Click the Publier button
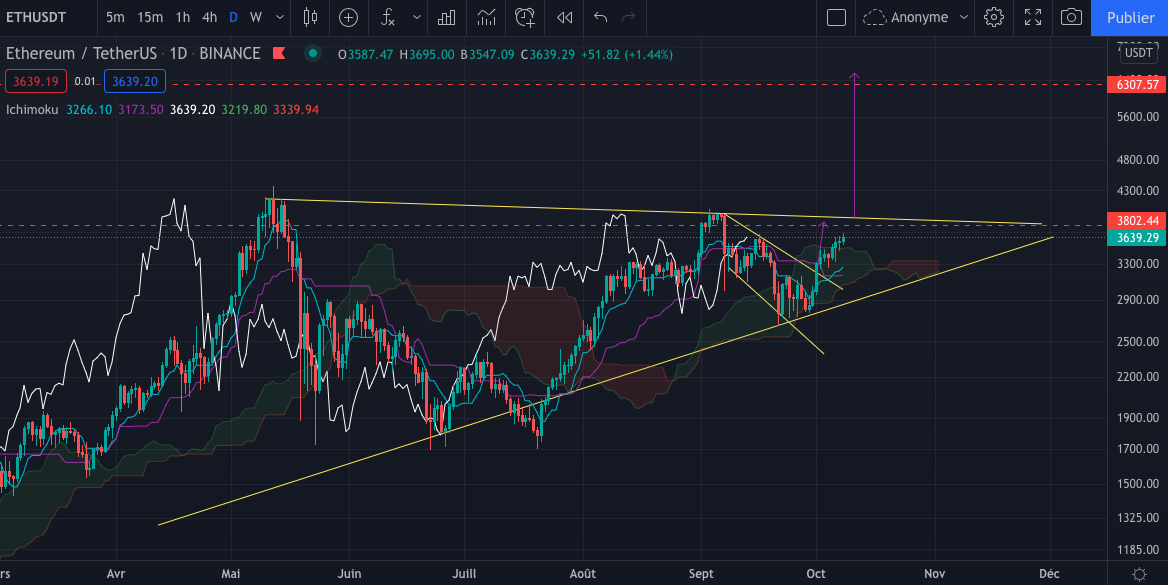 1130,17
